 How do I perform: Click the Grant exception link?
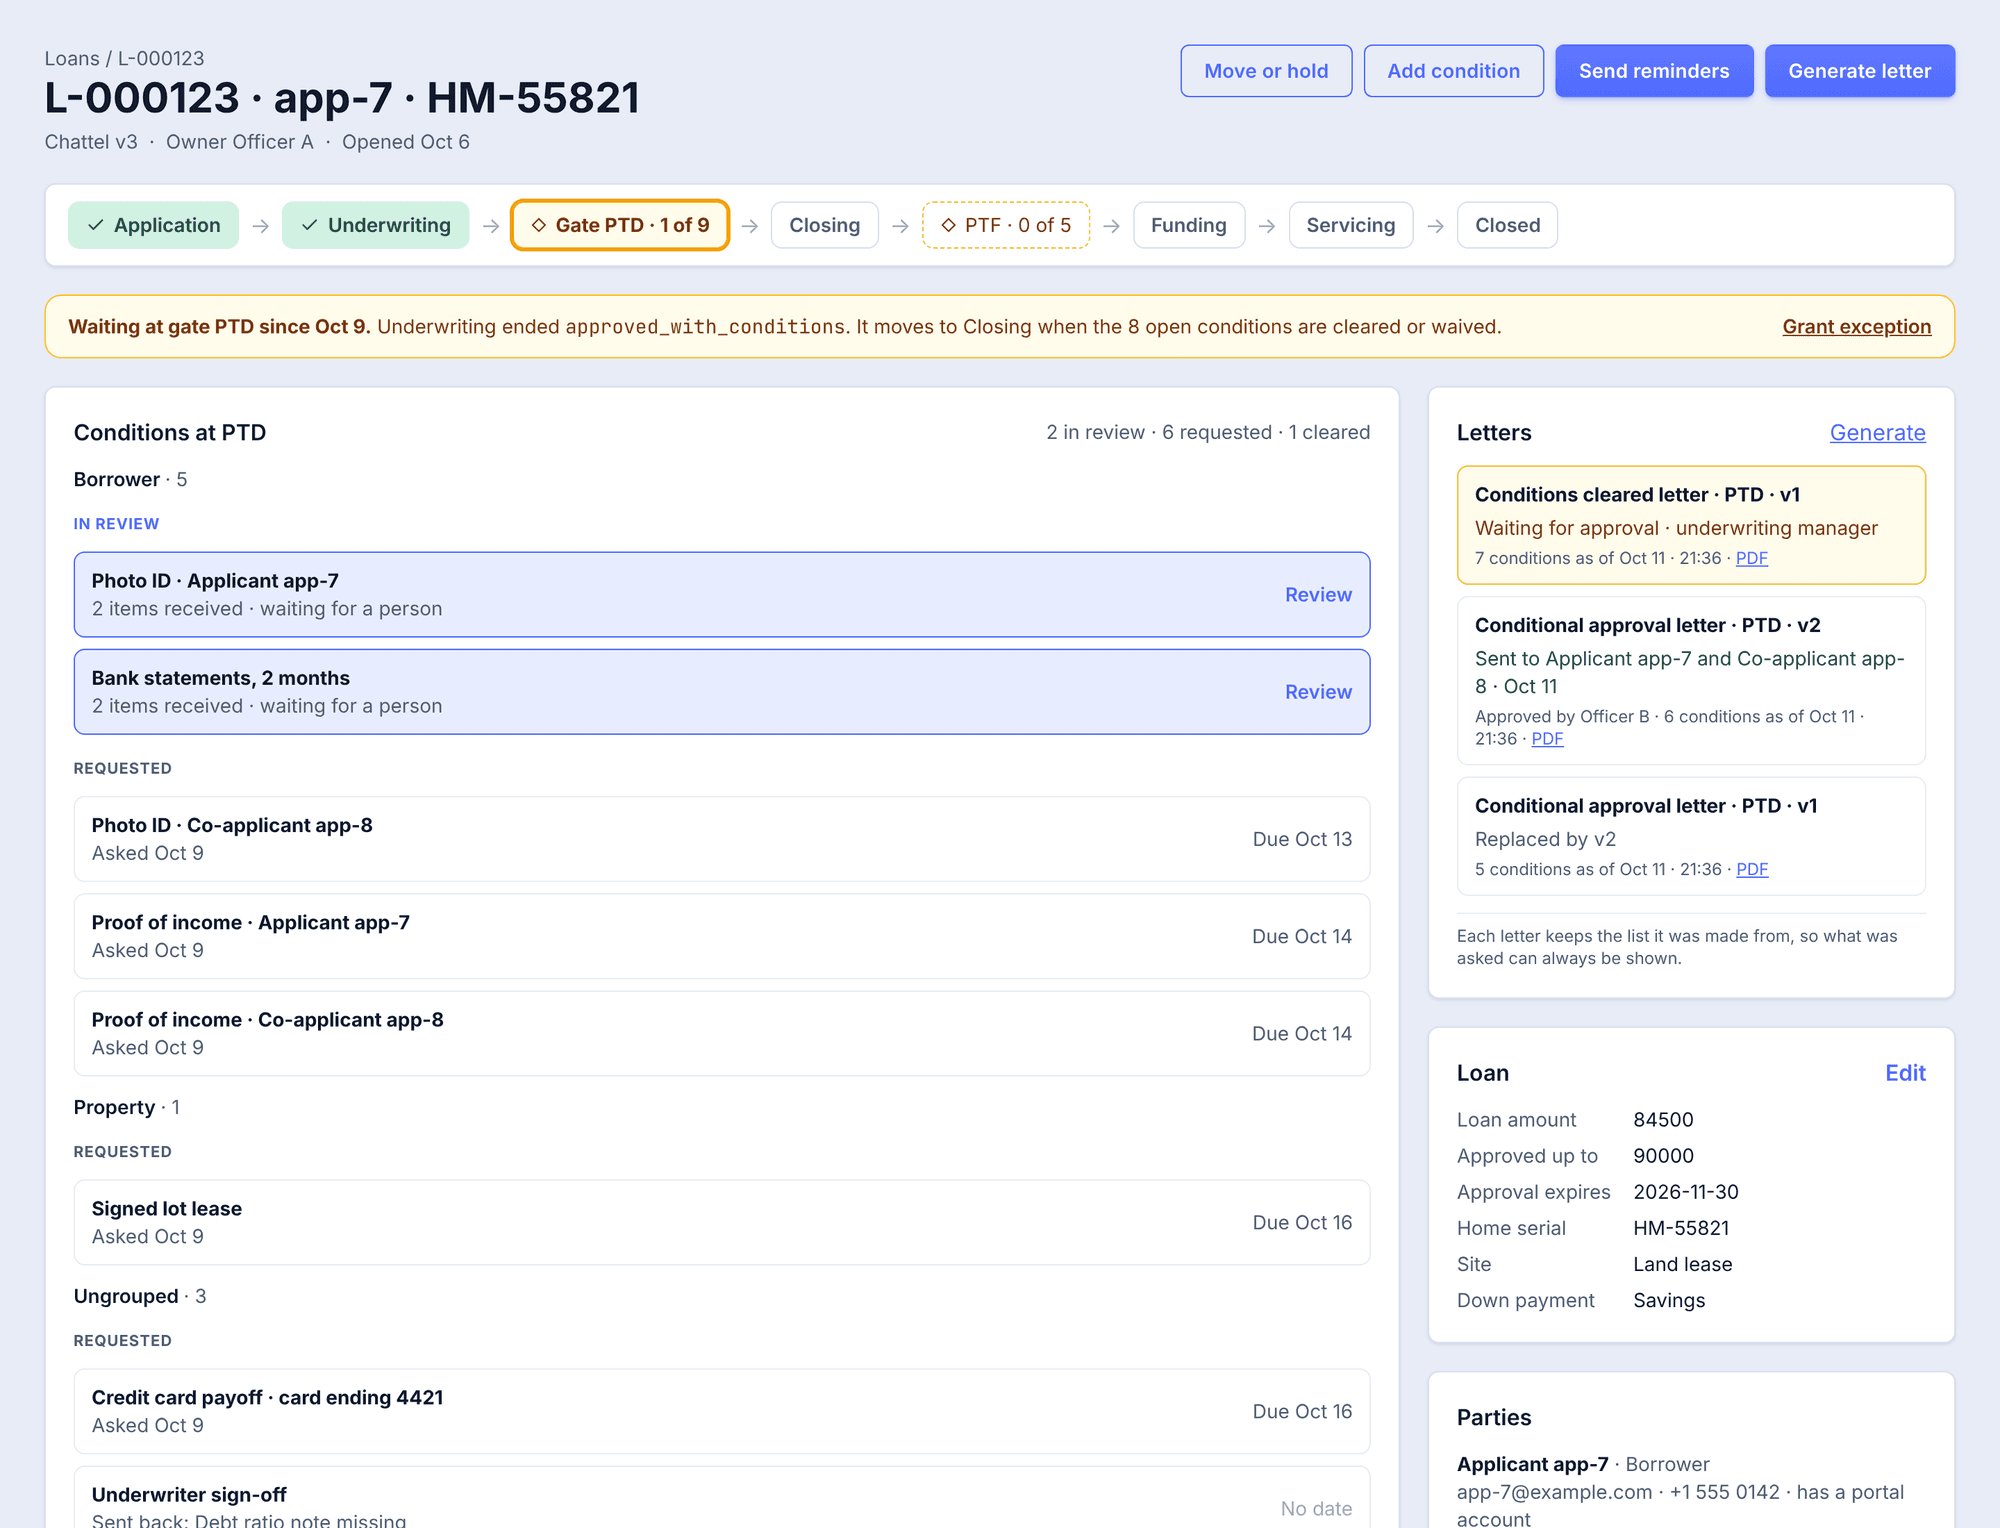[x=1856, y=327]
